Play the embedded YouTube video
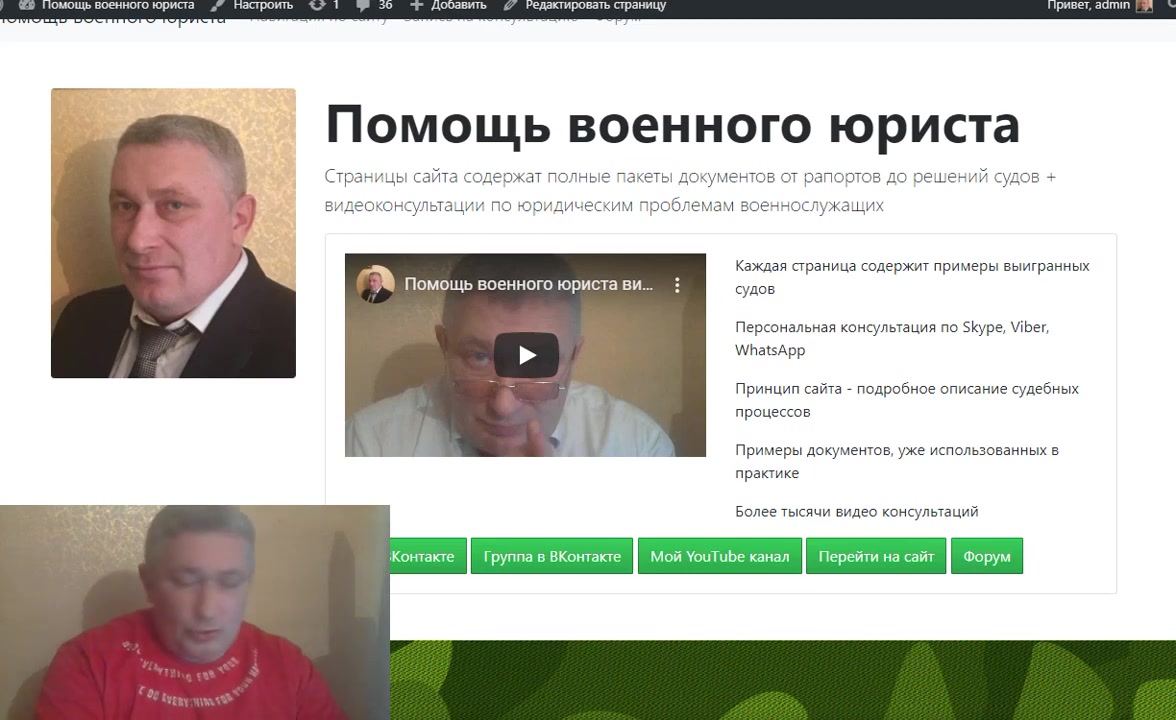 (x=526, y=355)
